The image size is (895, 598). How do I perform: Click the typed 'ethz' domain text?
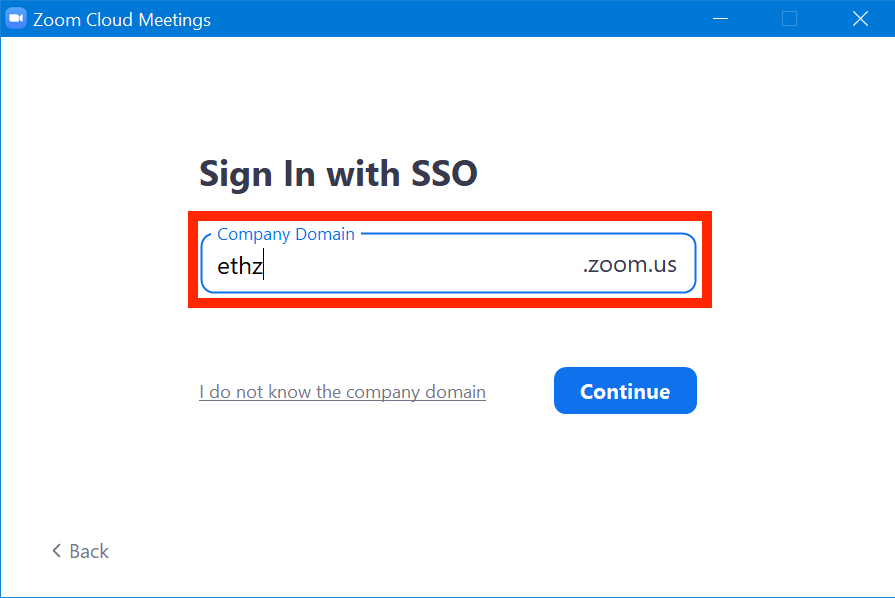coord(240,266)
